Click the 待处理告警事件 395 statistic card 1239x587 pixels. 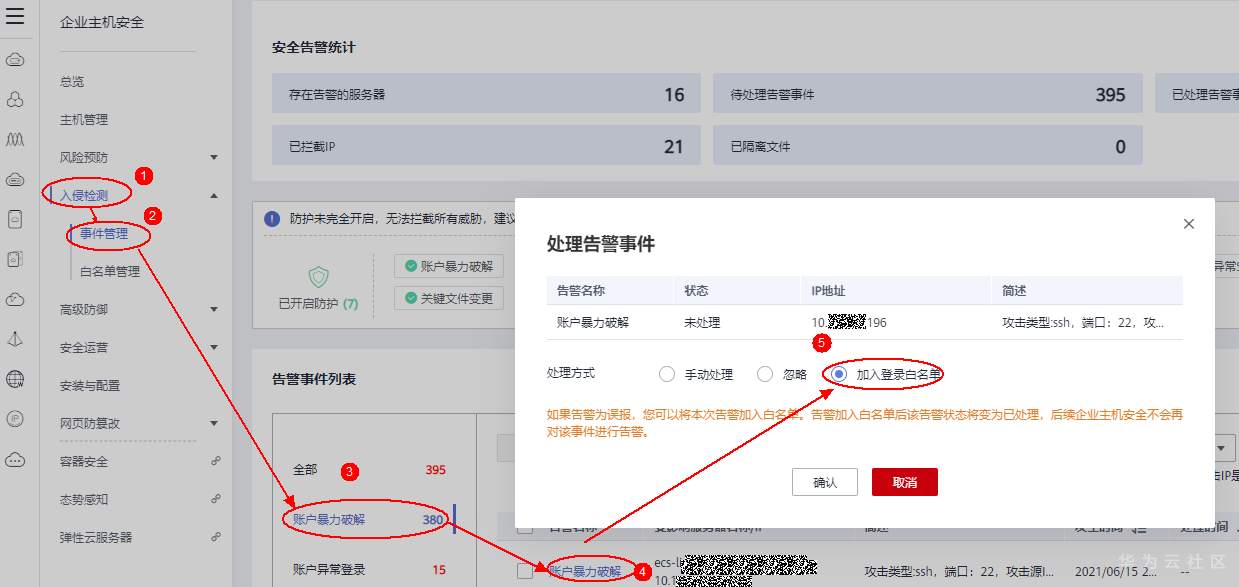pos(928,94)
